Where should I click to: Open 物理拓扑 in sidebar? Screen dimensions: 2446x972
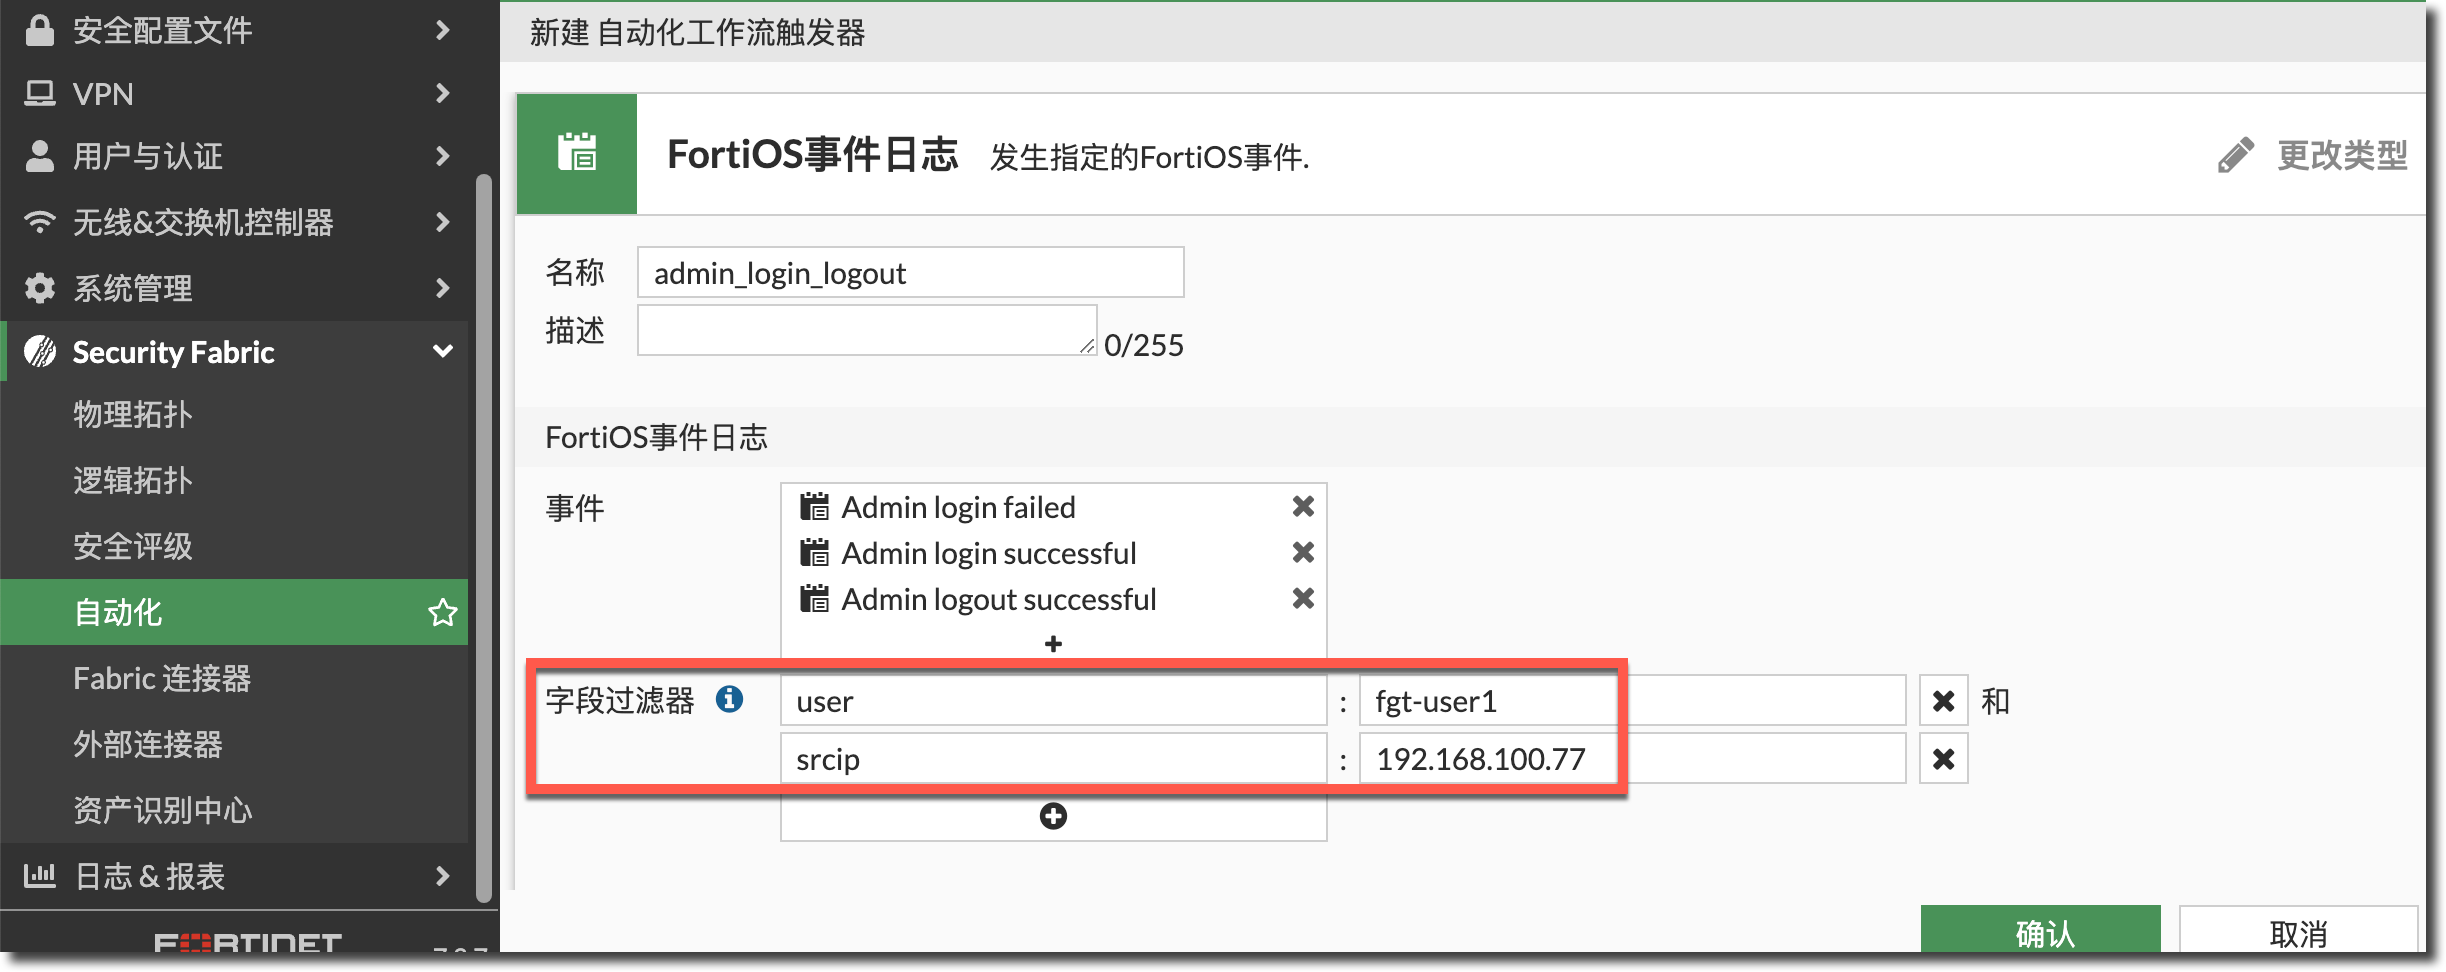(x=133, y=414)
